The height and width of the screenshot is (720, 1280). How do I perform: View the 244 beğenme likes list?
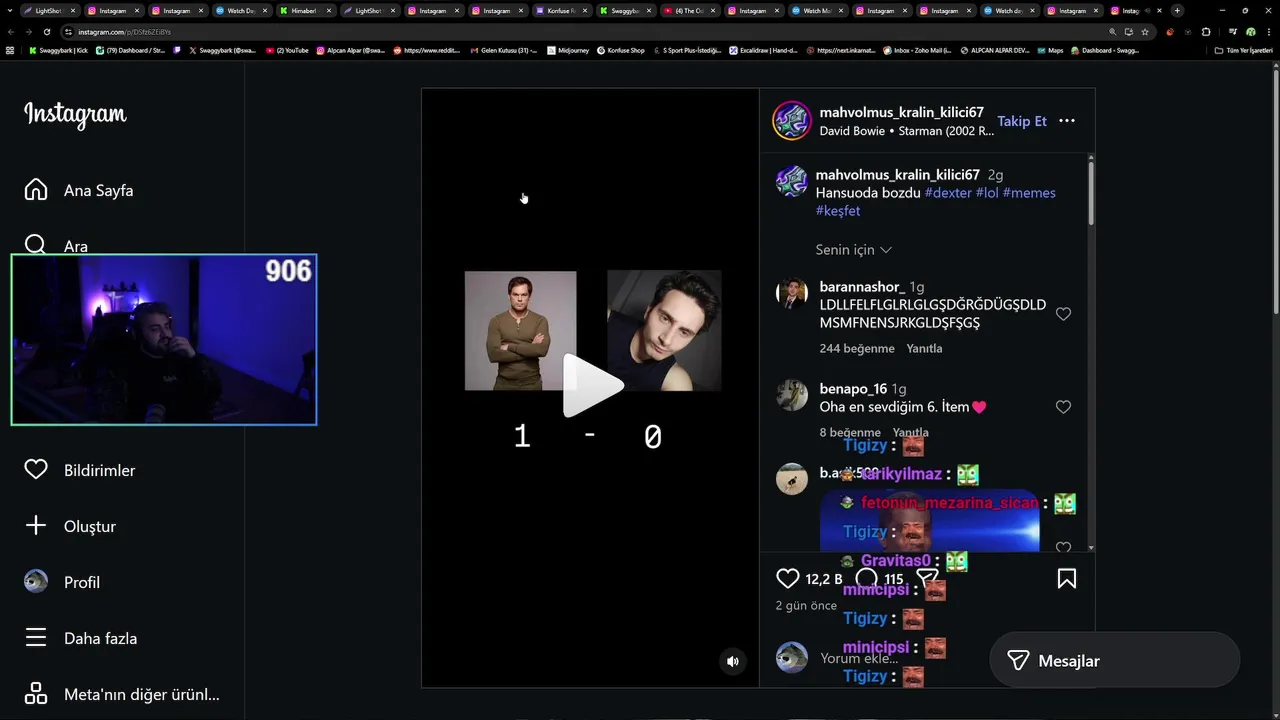pos(857,348)
